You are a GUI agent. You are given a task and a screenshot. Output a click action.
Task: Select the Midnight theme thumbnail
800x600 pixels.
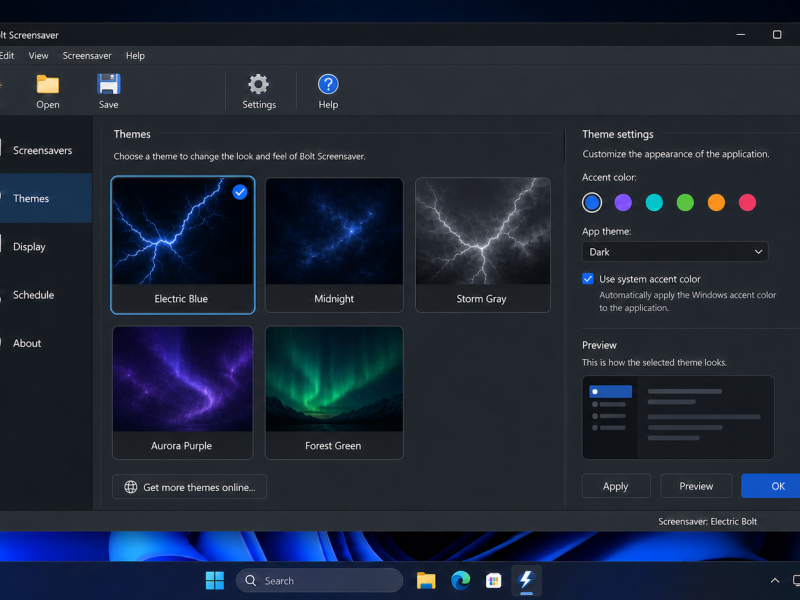pos(334,245)
